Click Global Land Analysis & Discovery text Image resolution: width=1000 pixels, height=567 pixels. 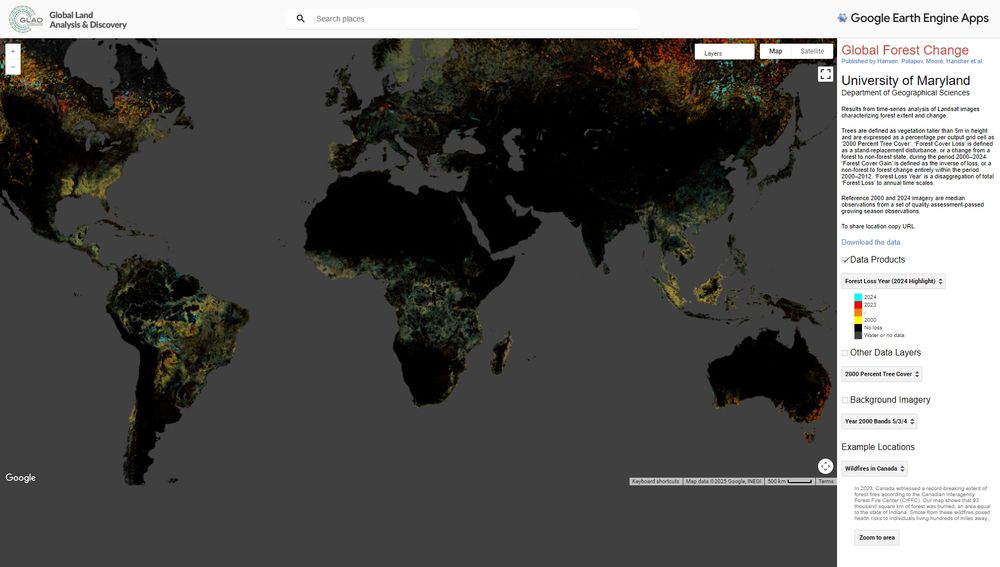[88, 20]
